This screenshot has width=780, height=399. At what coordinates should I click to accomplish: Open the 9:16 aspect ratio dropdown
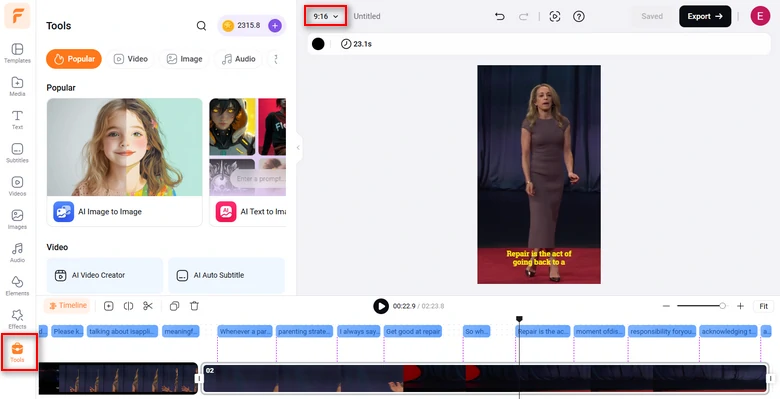coord(325,16)
